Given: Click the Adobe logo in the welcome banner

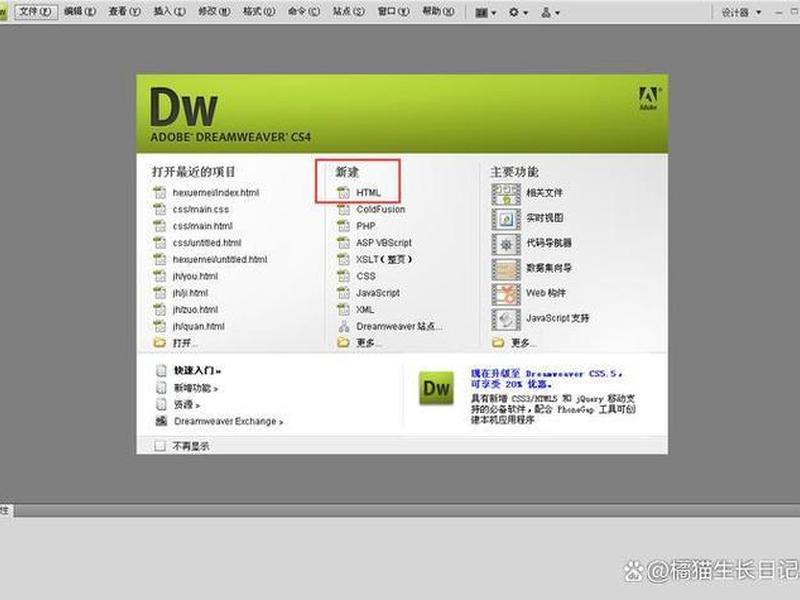Looking at the screenshot, I should tap(648, 98).
